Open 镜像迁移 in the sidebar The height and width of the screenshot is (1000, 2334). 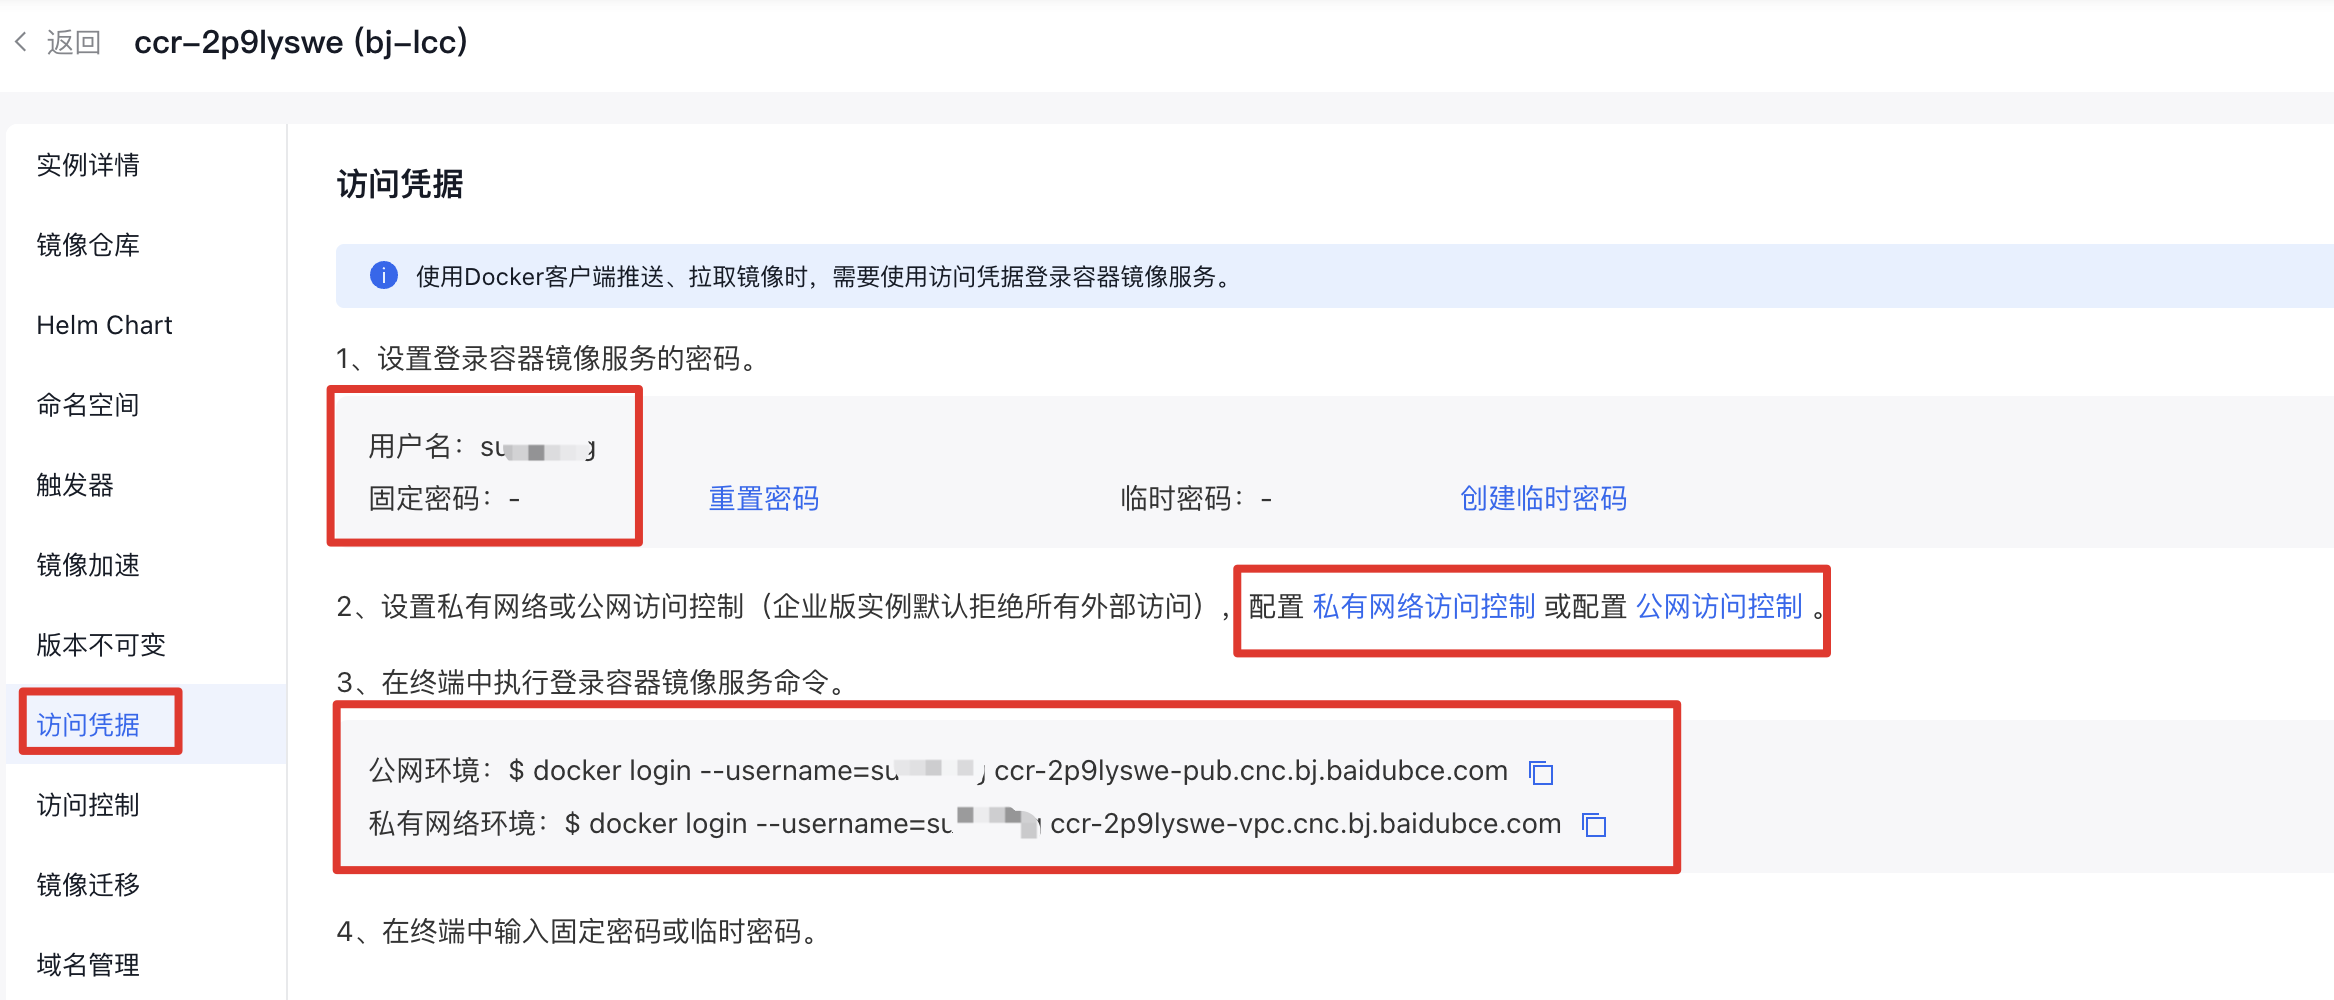tap(88, 885)
